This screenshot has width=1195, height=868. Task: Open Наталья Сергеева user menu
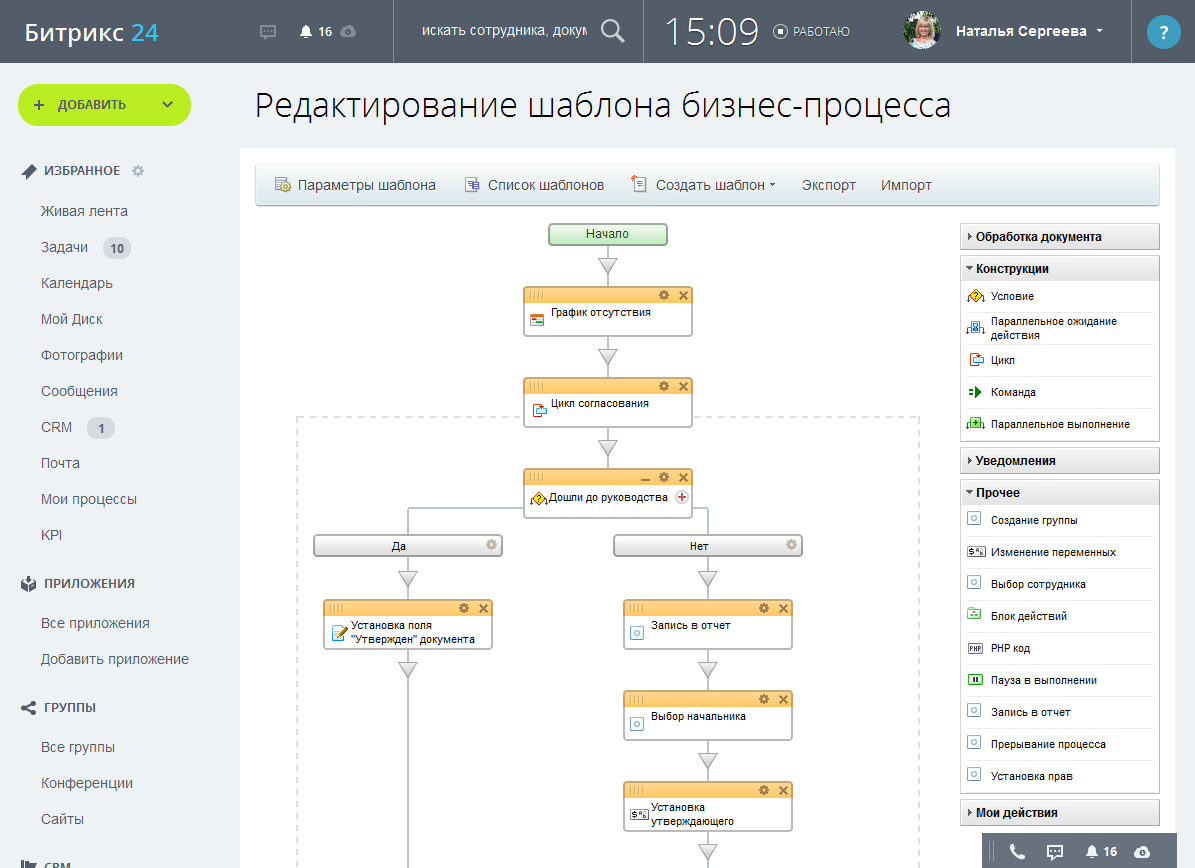1030,31
